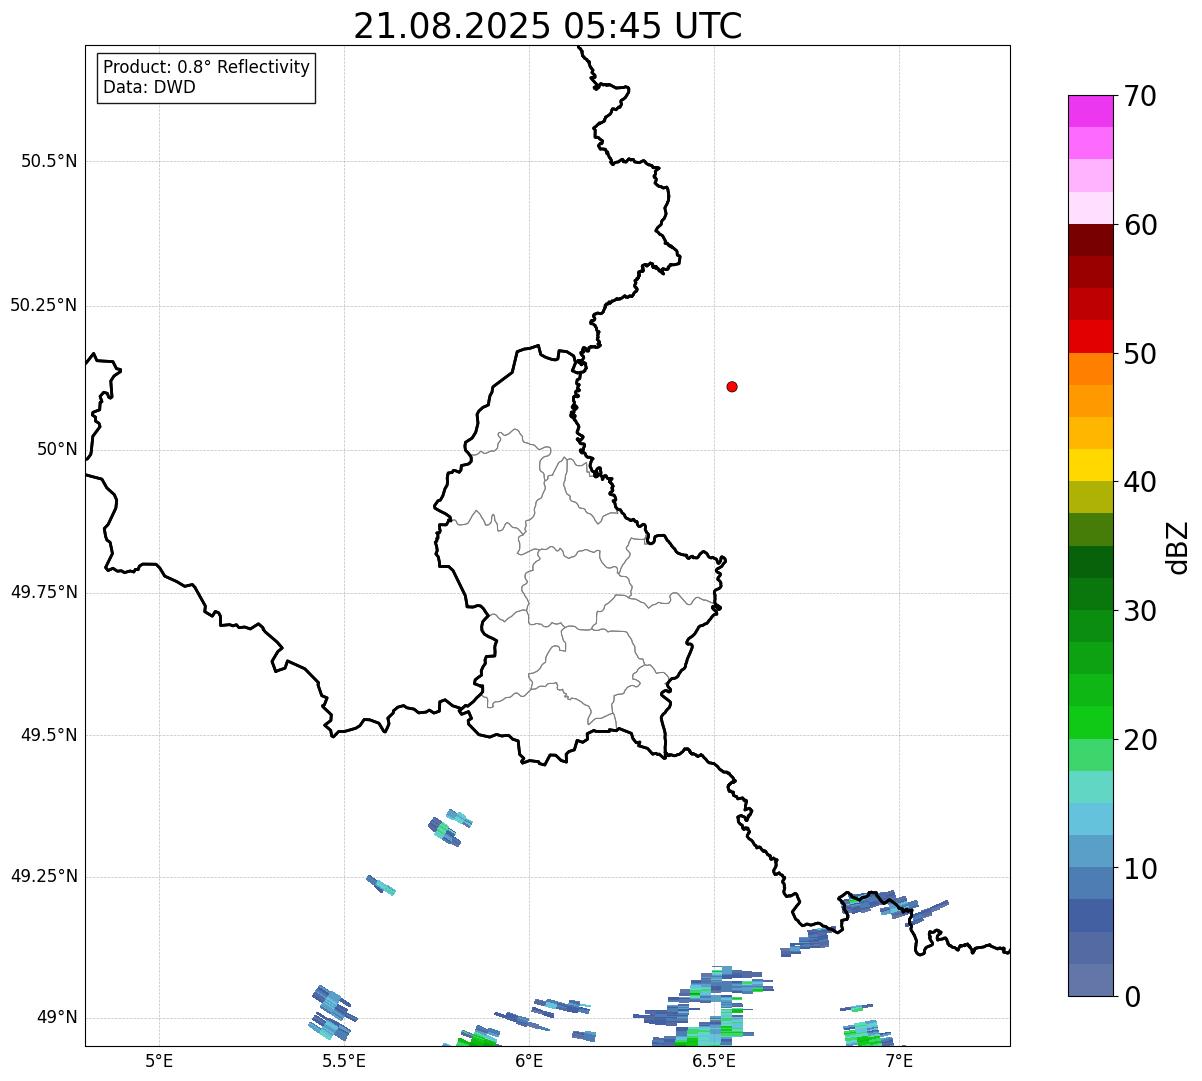
Task: Click the red station marker dot
Action: [732, 386]
